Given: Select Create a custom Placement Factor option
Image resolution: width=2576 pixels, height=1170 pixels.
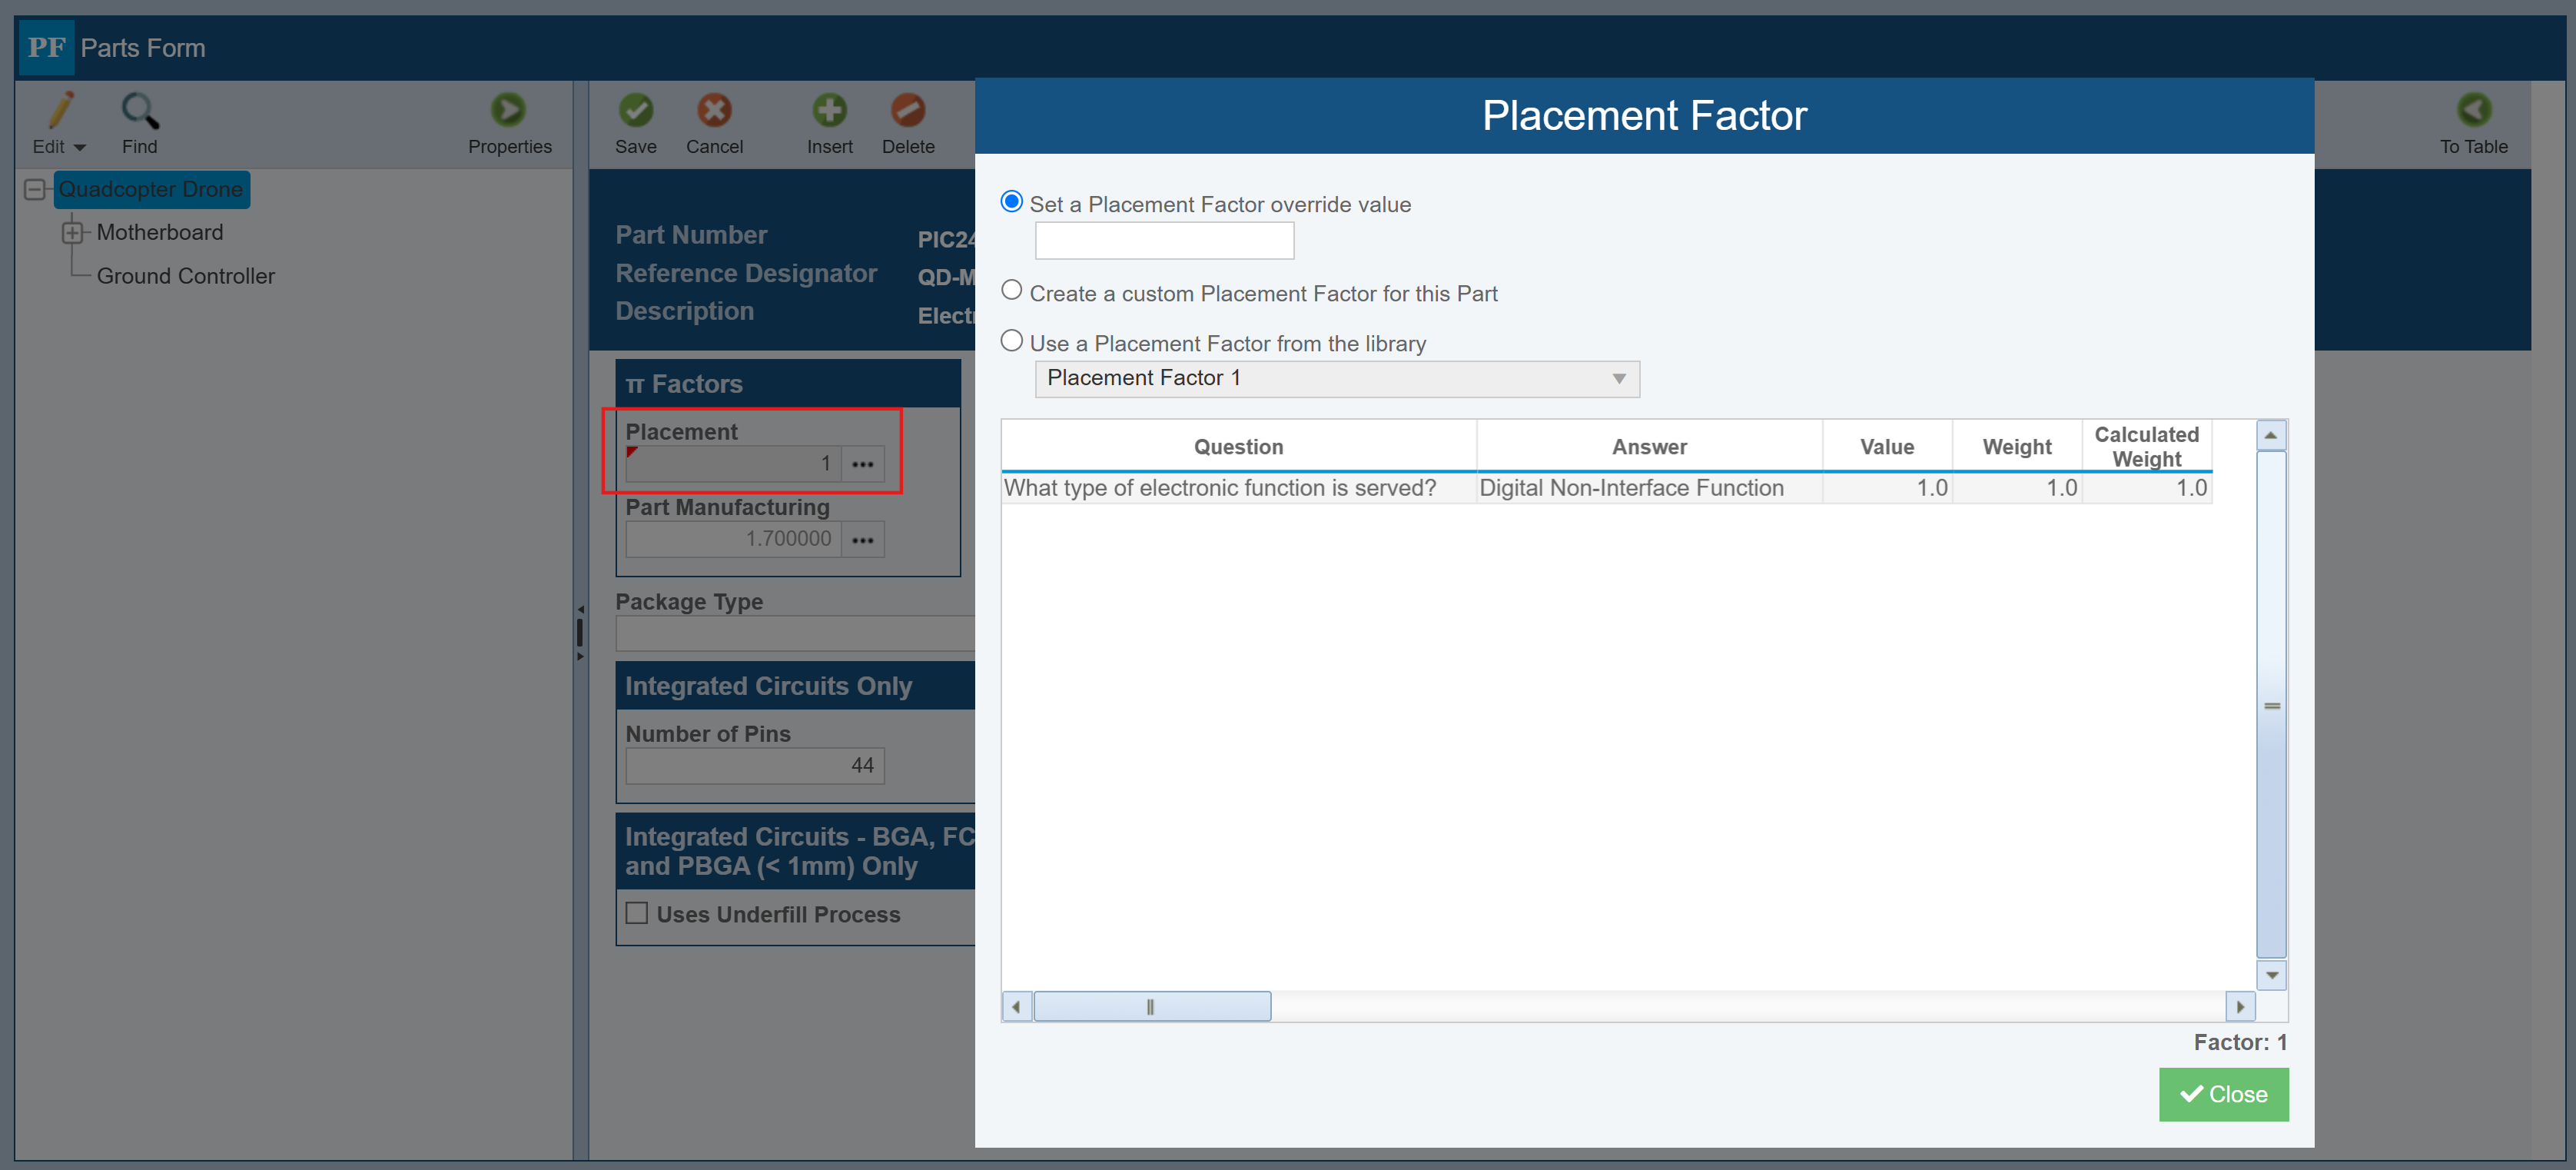Looking at the screenshot, I should point(1012,290).
